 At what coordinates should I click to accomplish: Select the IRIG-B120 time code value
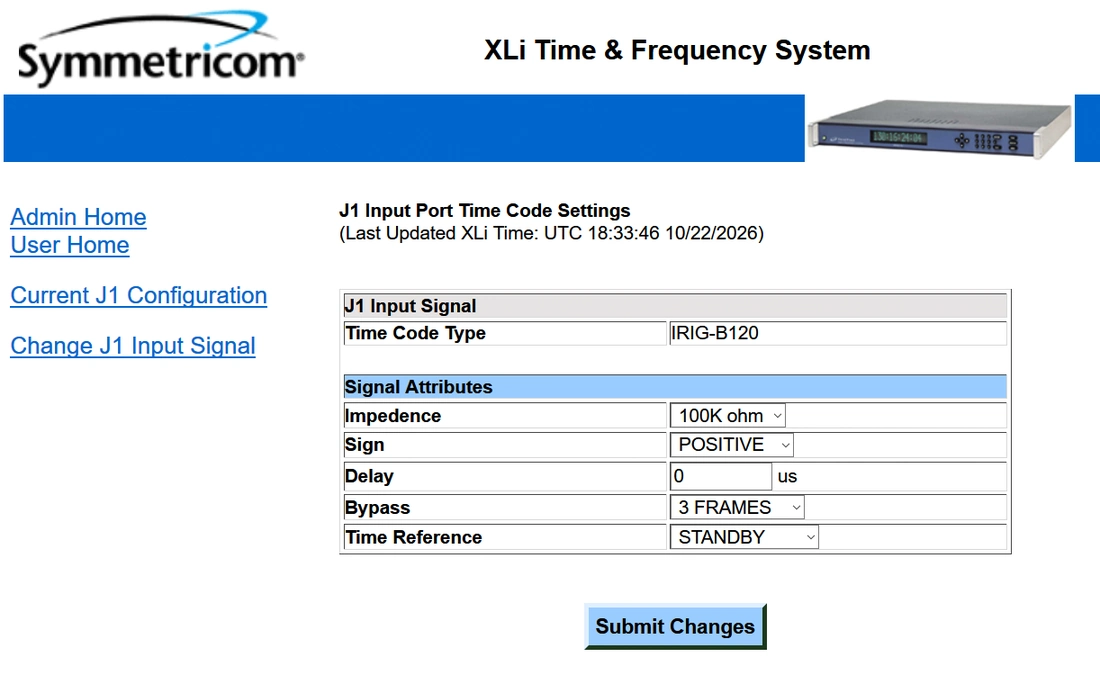(715, 333)
